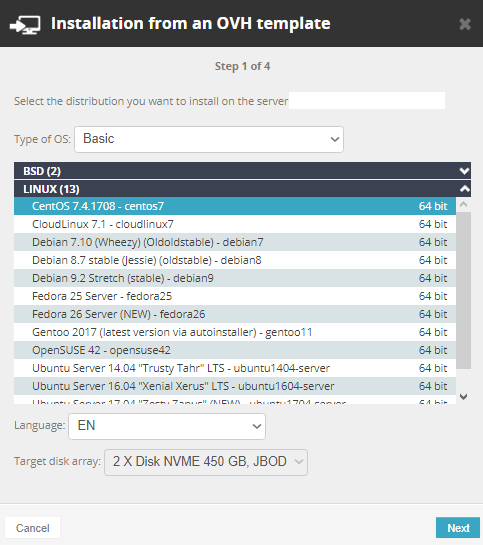Choose Debian 7.10 (Wheezy) - debian7
Screen dimensions: 483x545
click(235, 242)
